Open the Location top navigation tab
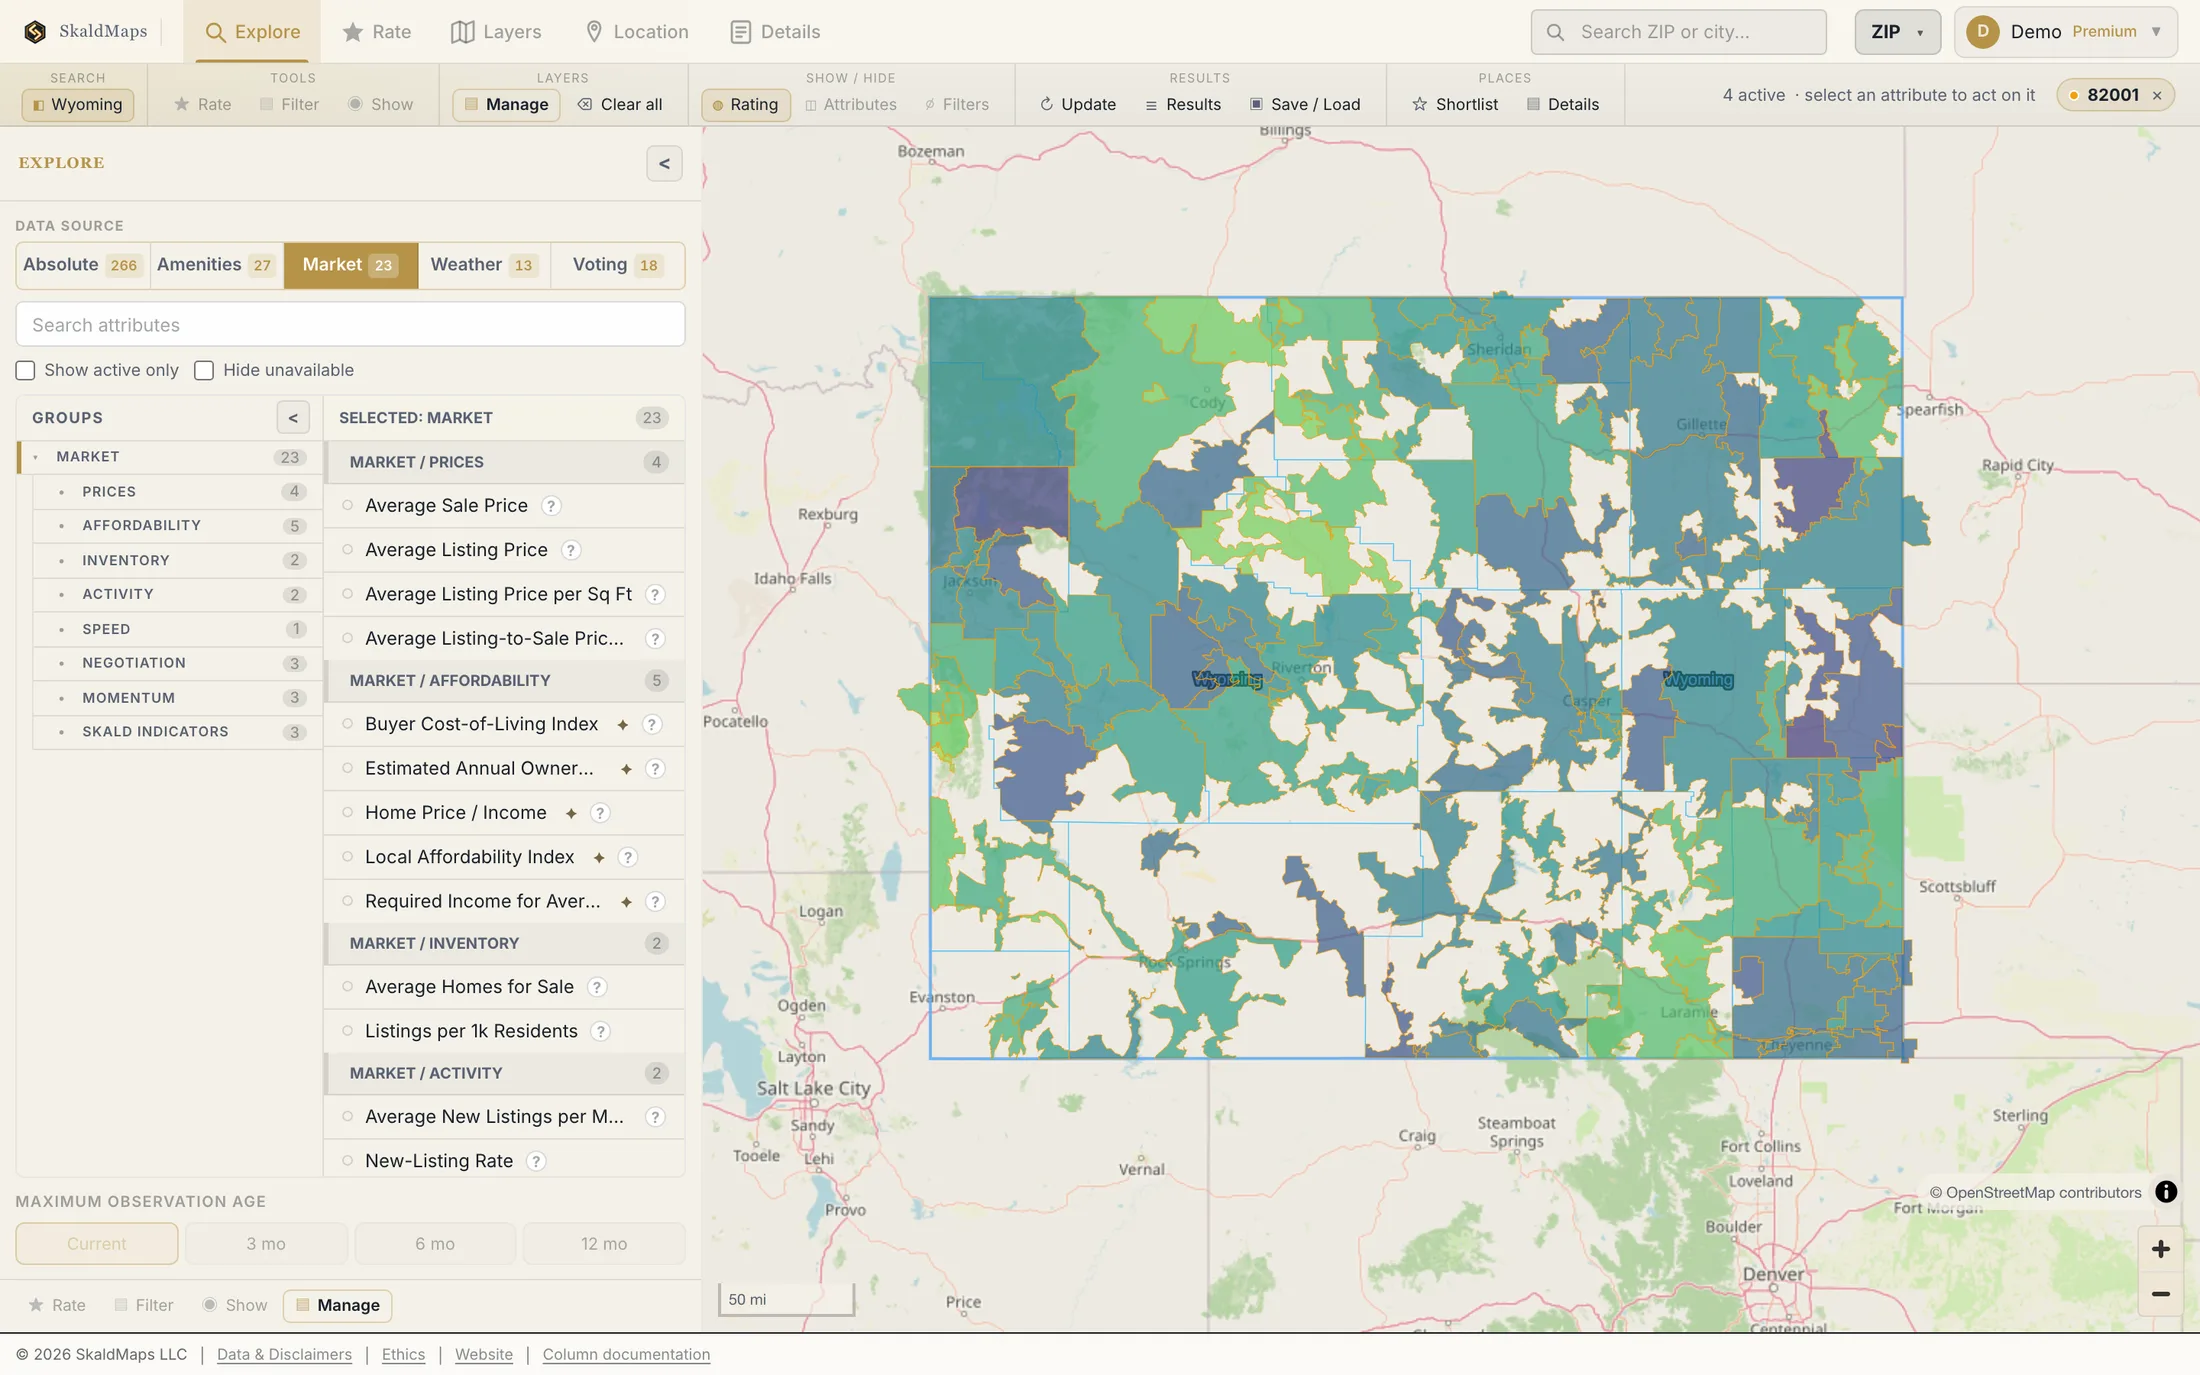 pyautogui.click(x=636, y=32)
